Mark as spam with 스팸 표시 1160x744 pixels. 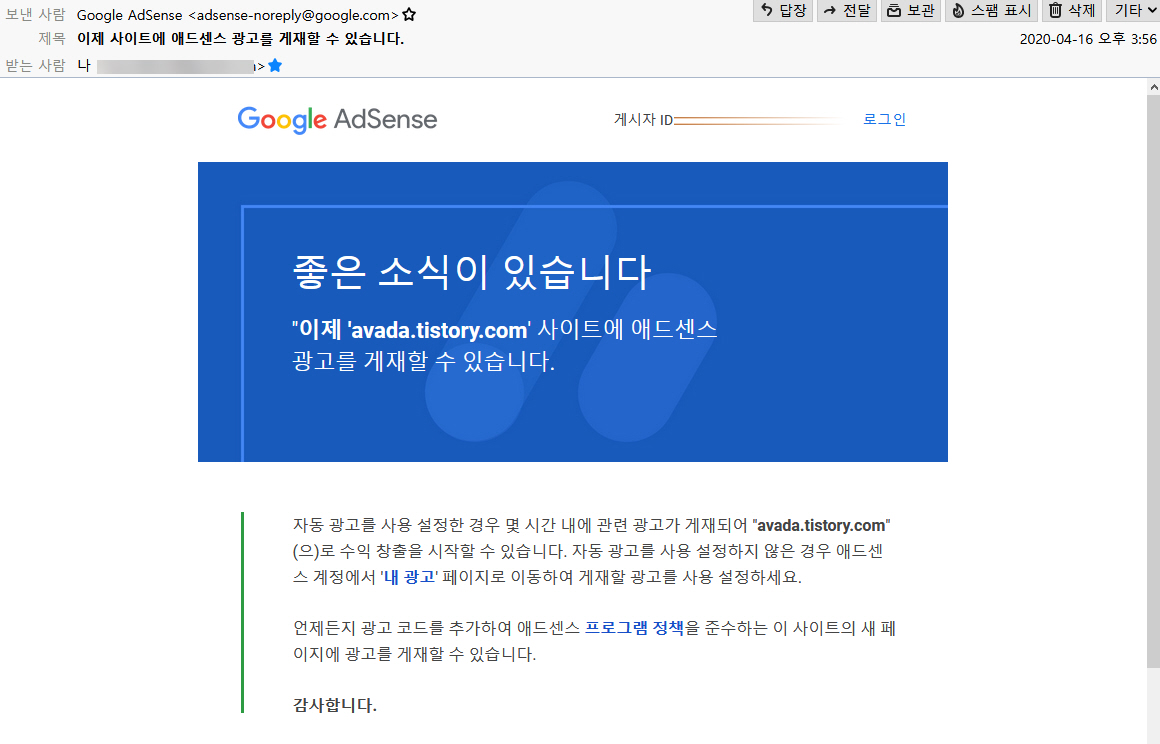[x=991, y=10]
